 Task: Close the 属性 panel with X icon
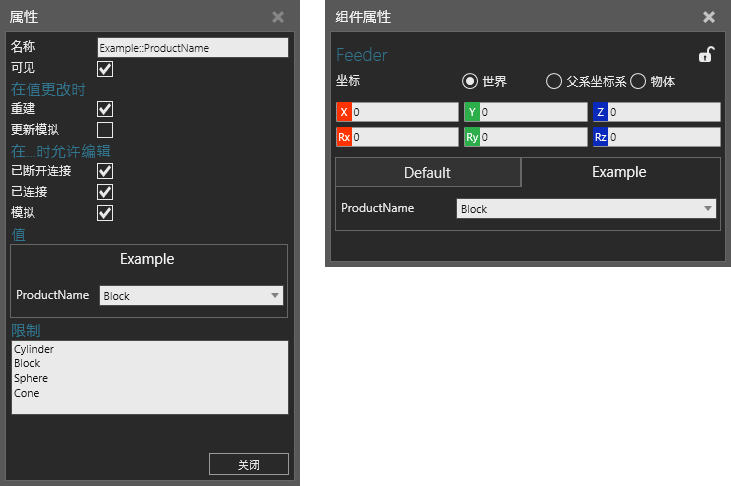click(x=278, y=17)
